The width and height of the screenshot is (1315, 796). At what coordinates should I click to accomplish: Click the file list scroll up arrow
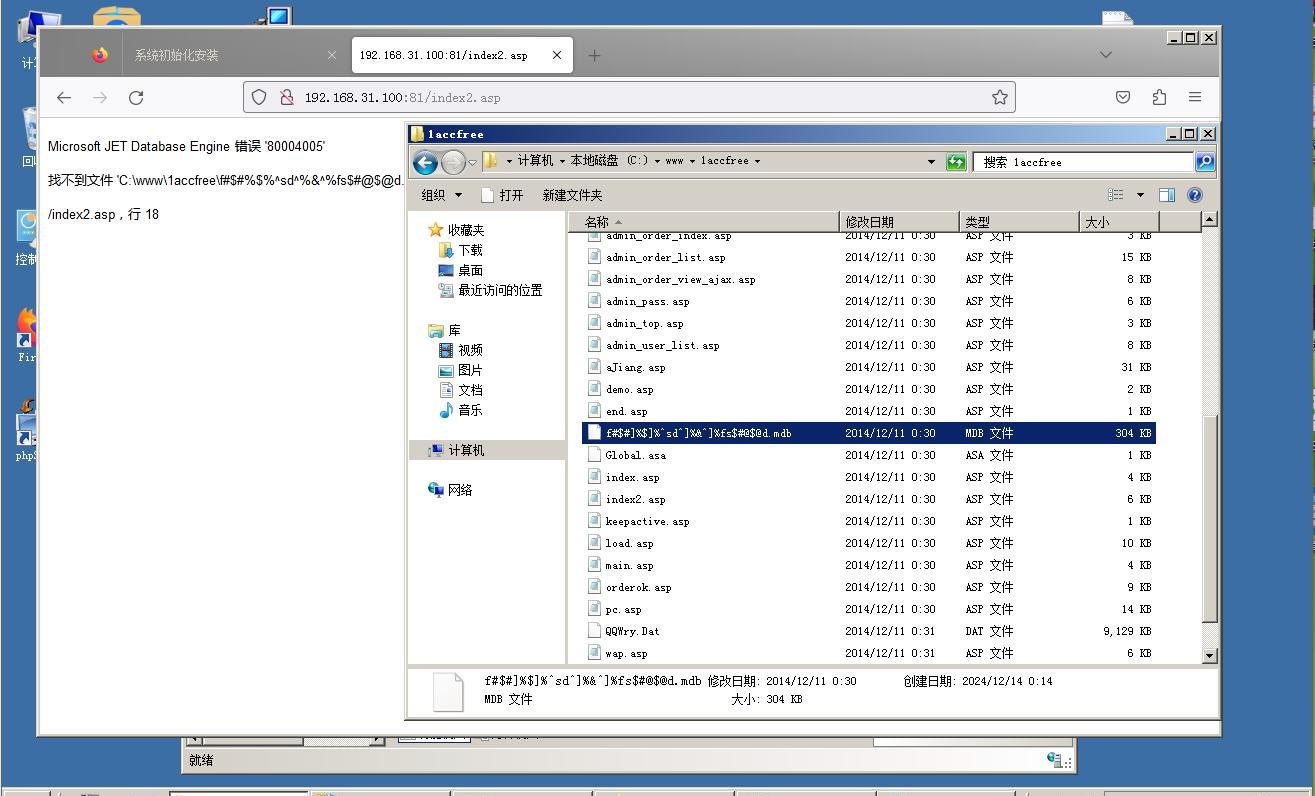point(1209,219)
